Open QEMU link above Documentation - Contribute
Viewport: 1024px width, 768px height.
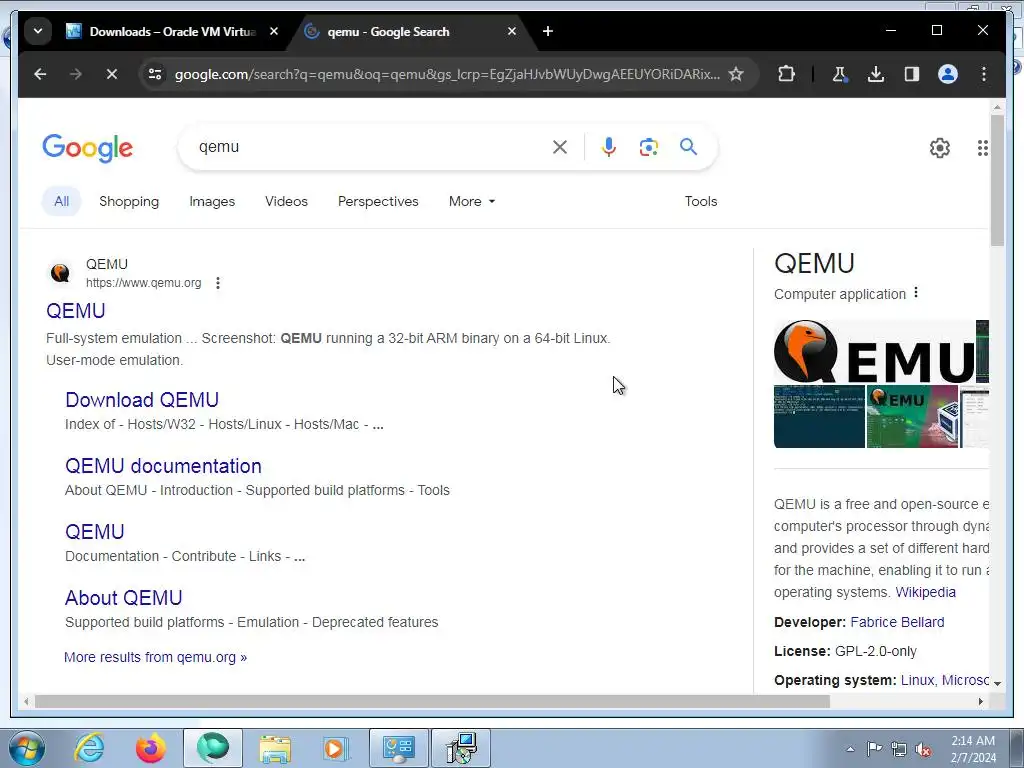point(95,532)
